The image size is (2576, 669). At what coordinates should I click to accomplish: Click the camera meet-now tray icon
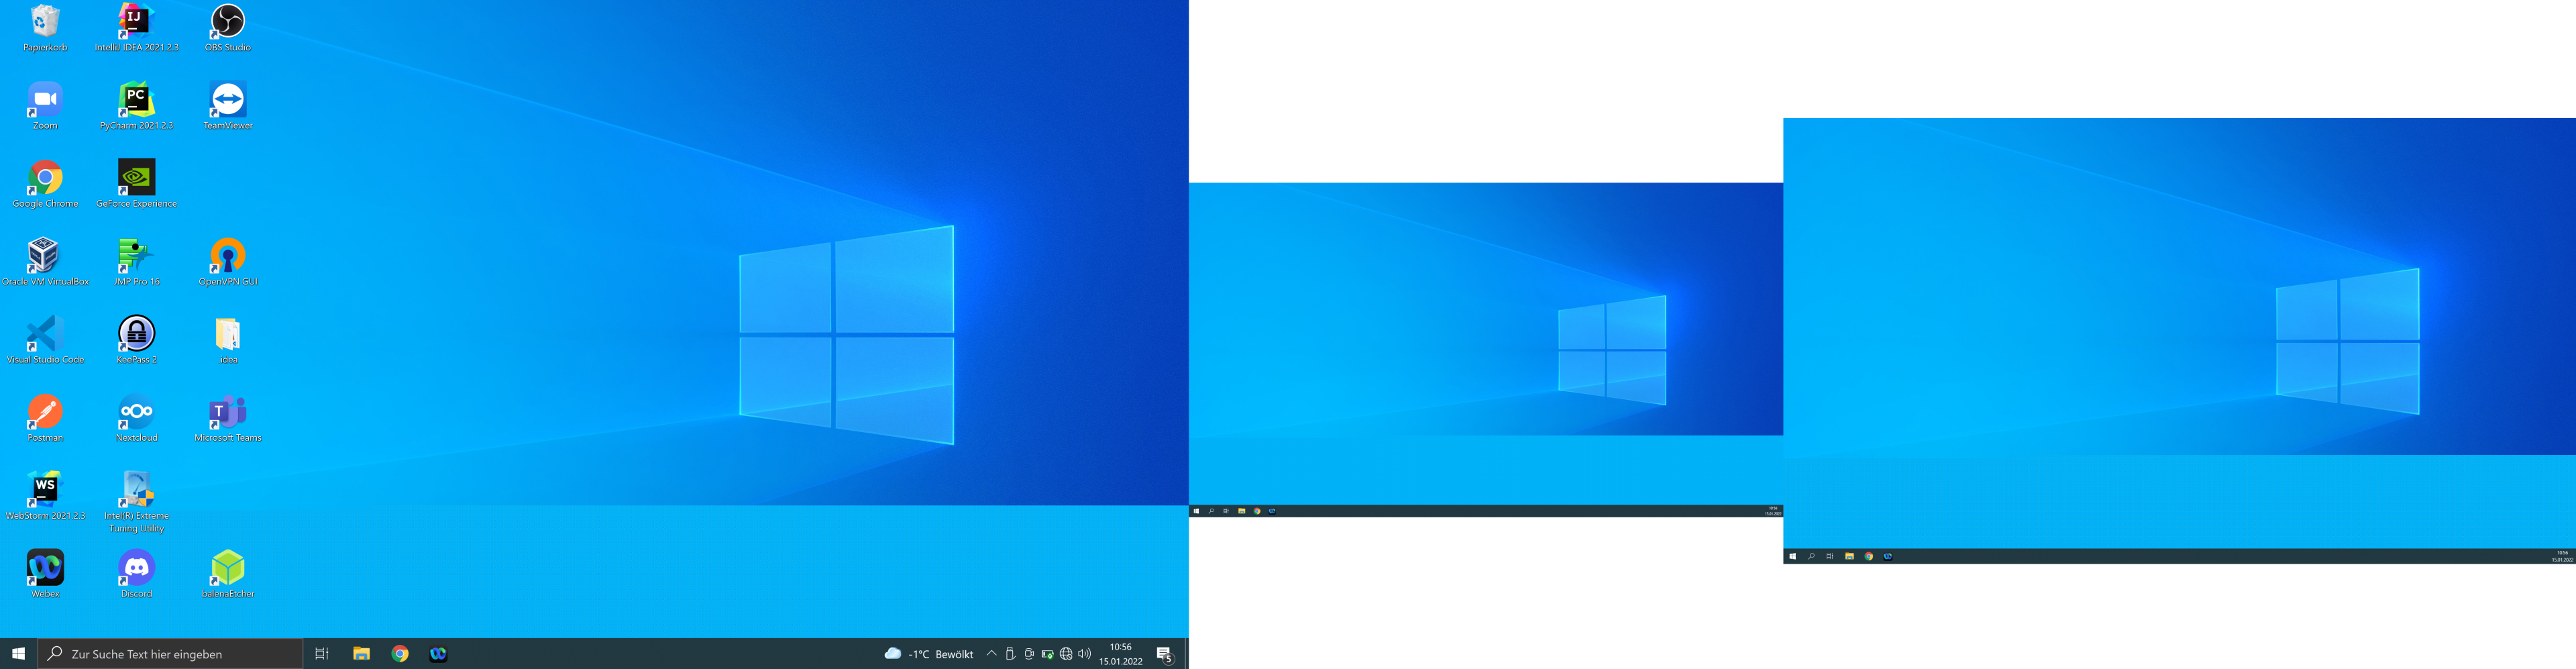pos(1029,653)
